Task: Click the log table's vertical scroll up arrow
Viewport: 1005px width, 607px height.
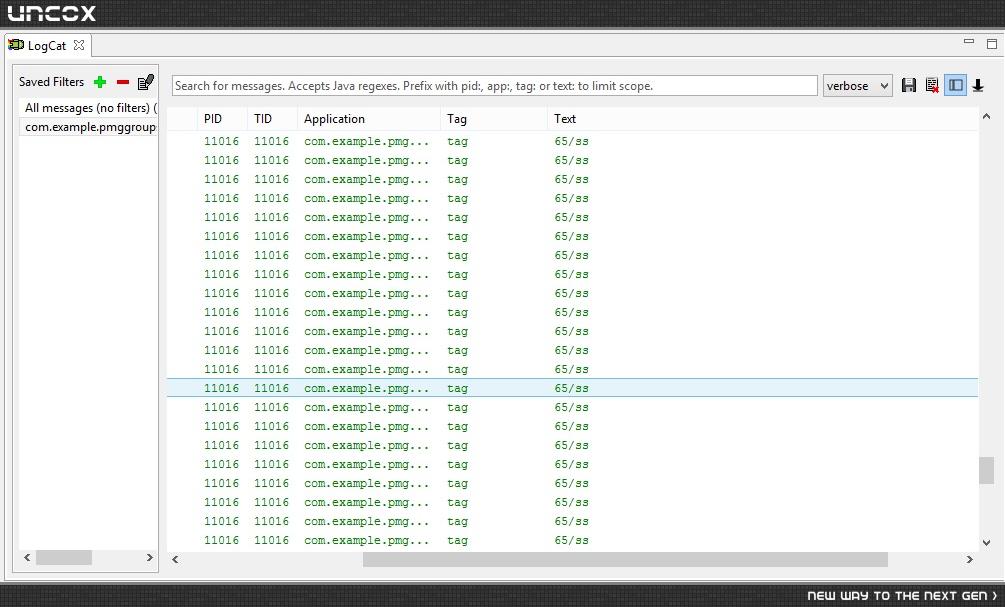Action: (x=986, y=116)
